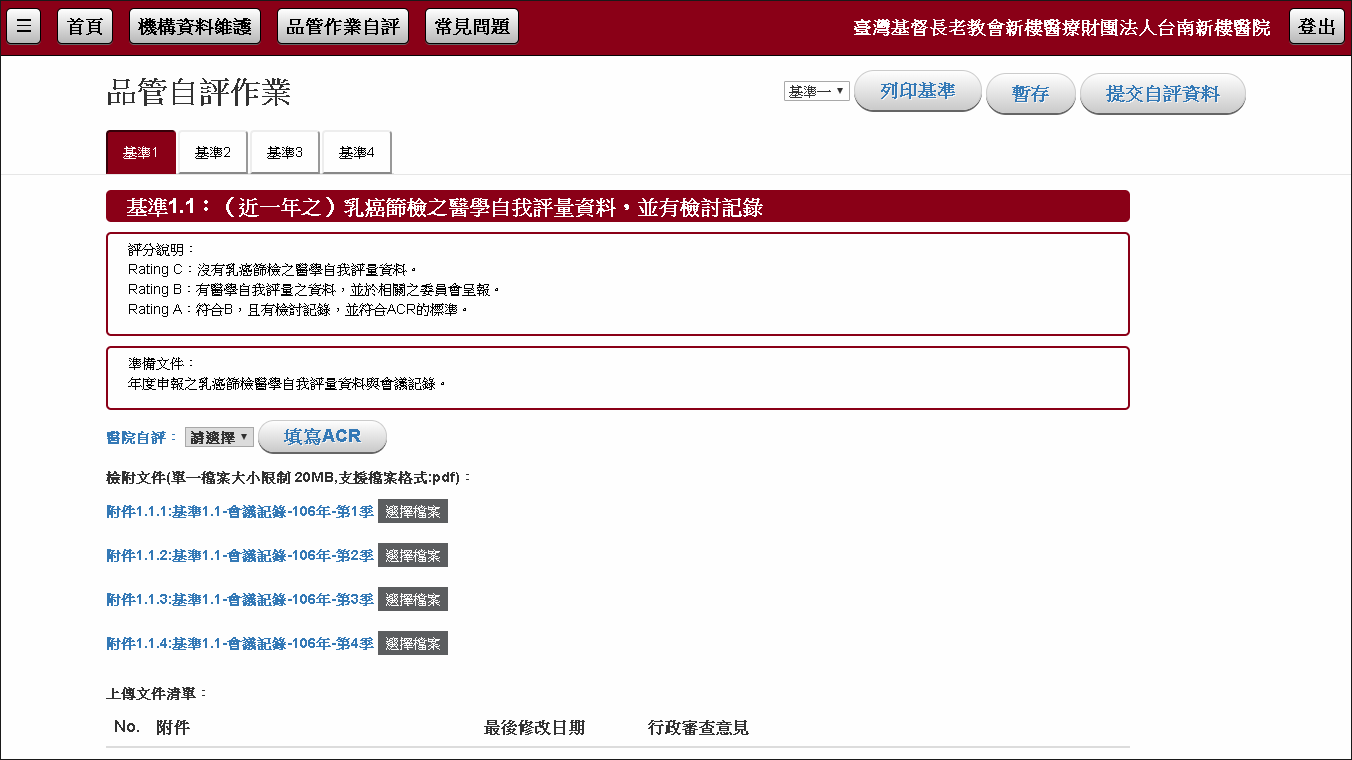Choose file for 附件1.1.1 第1季
This screenshot has height=760, width=1352.
(x=412, y=512)
